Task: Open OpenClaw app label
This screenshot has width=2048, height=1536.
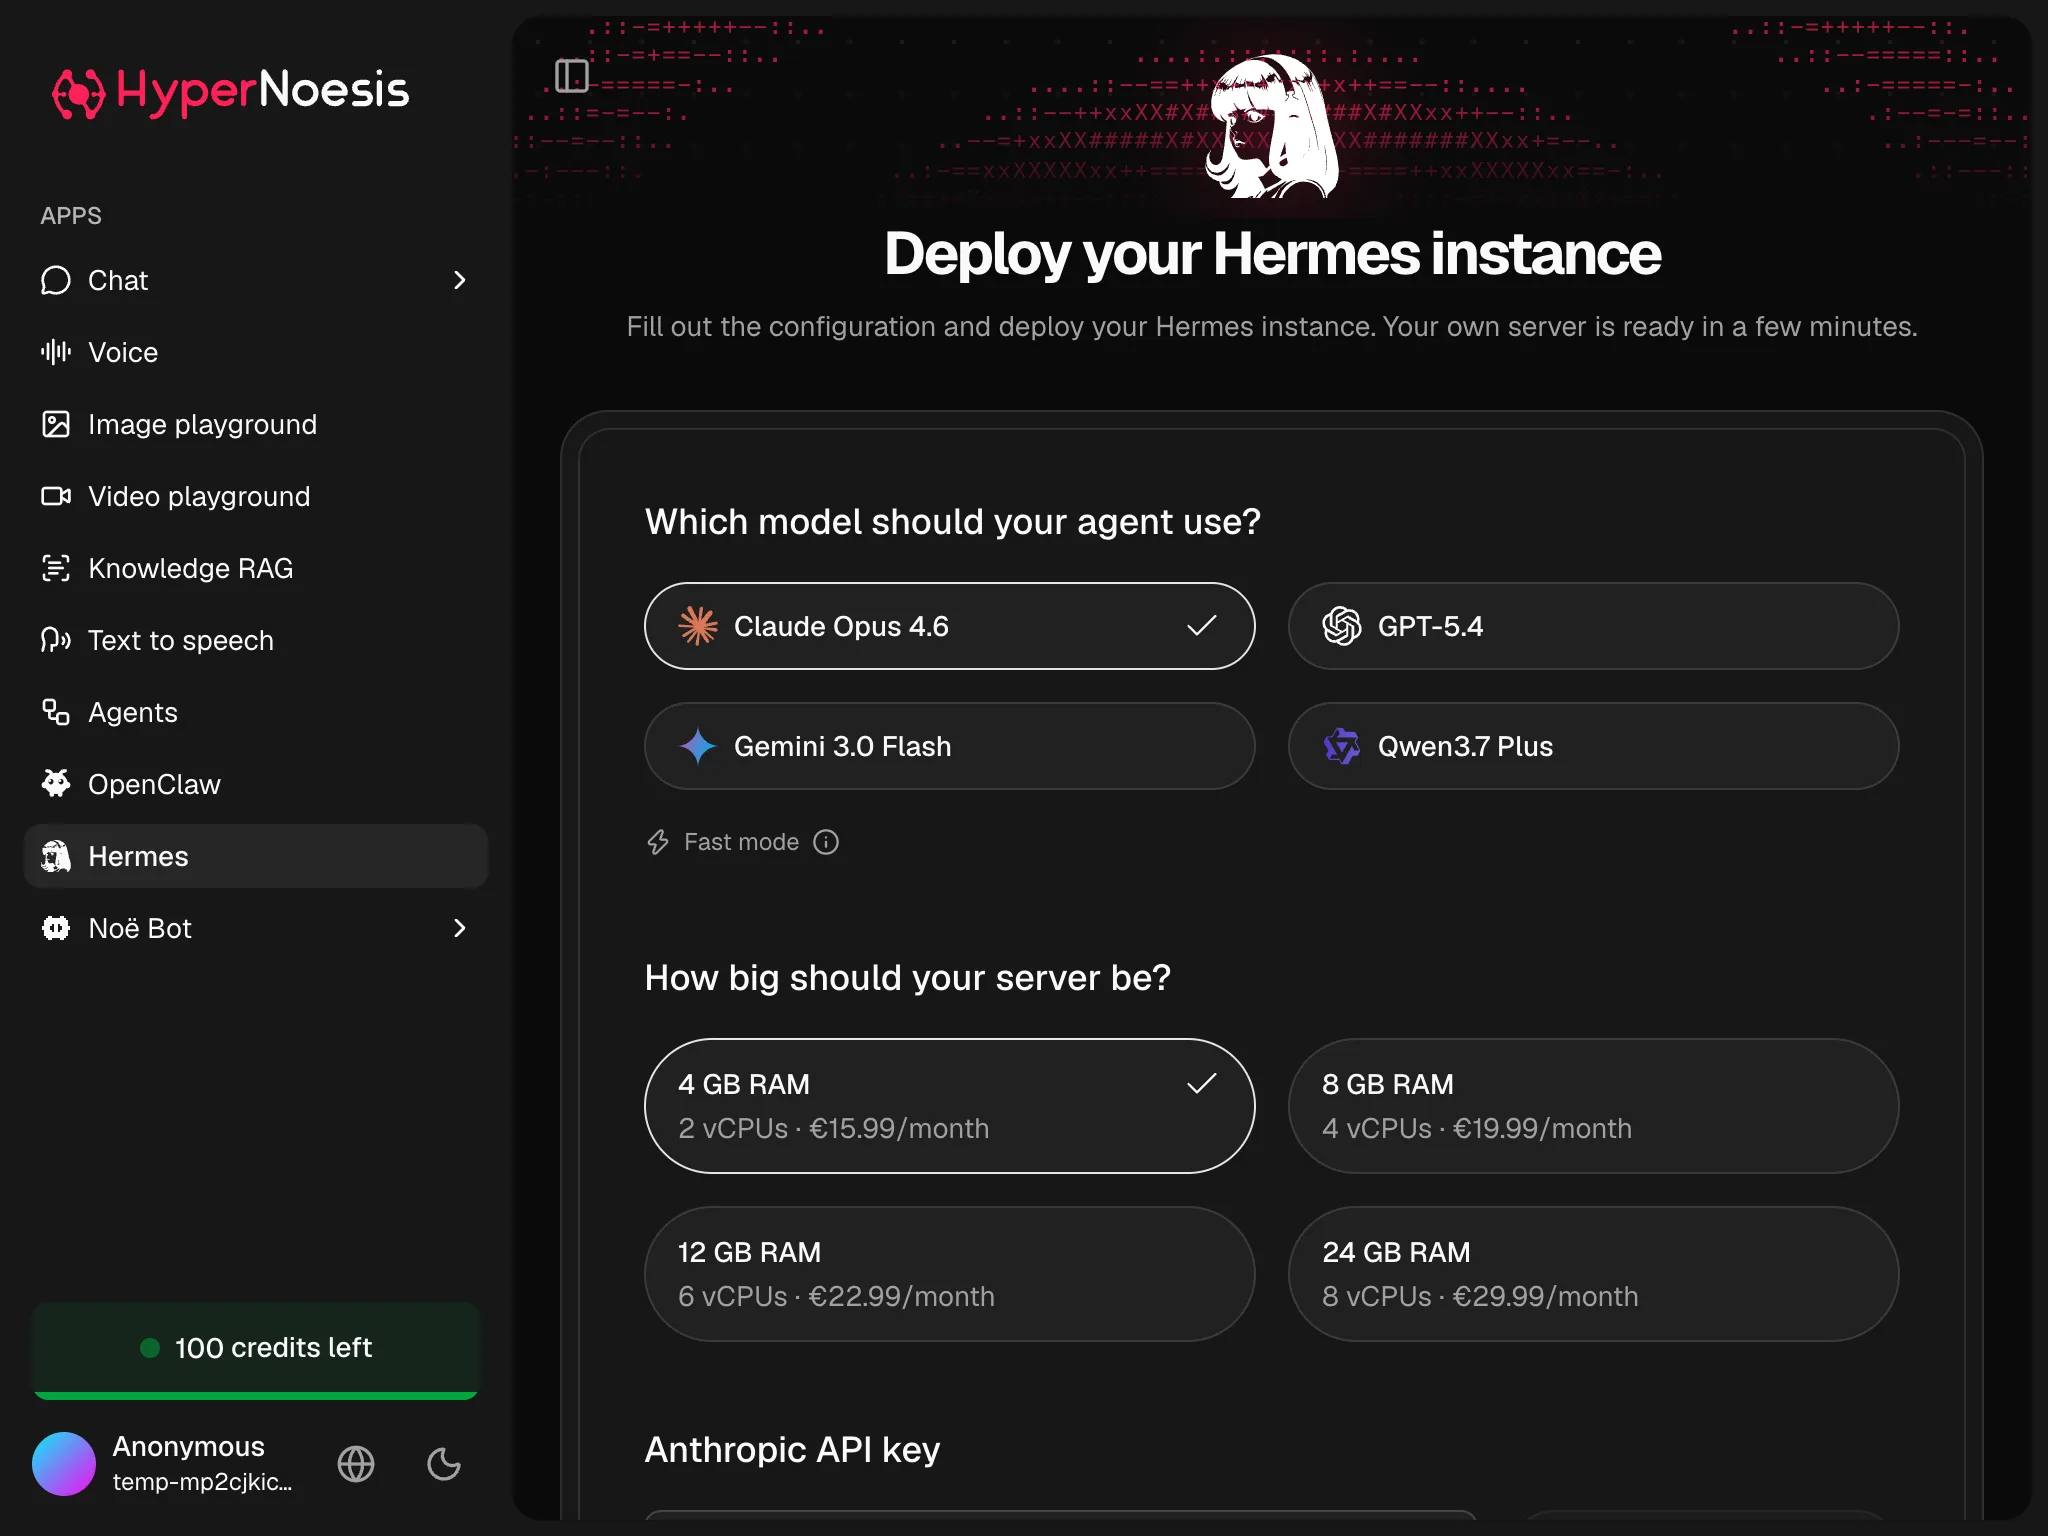Action: (x=155, y=784)
